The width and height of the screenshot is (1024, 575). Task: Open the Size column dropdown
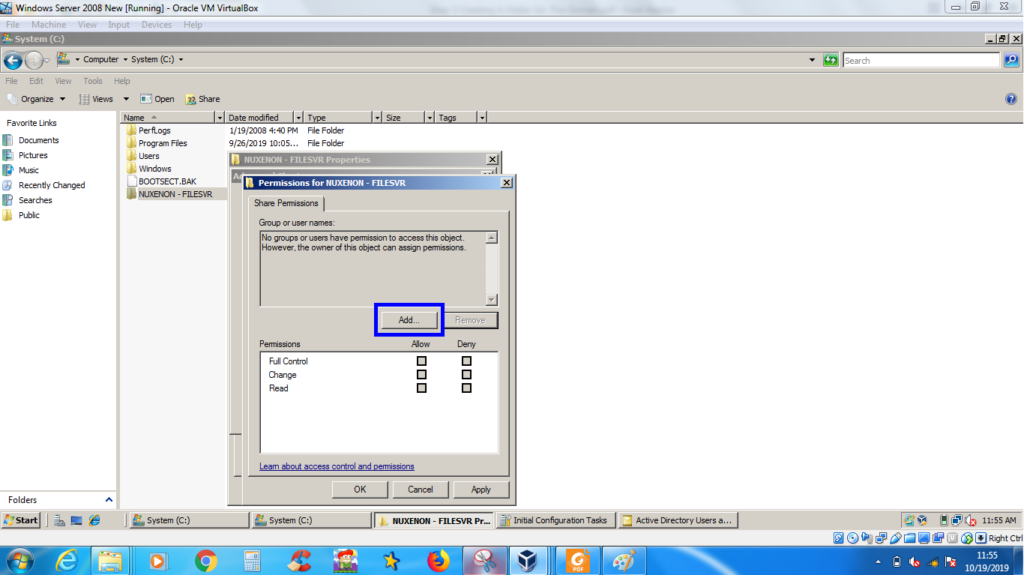click(x=430, y=118)
